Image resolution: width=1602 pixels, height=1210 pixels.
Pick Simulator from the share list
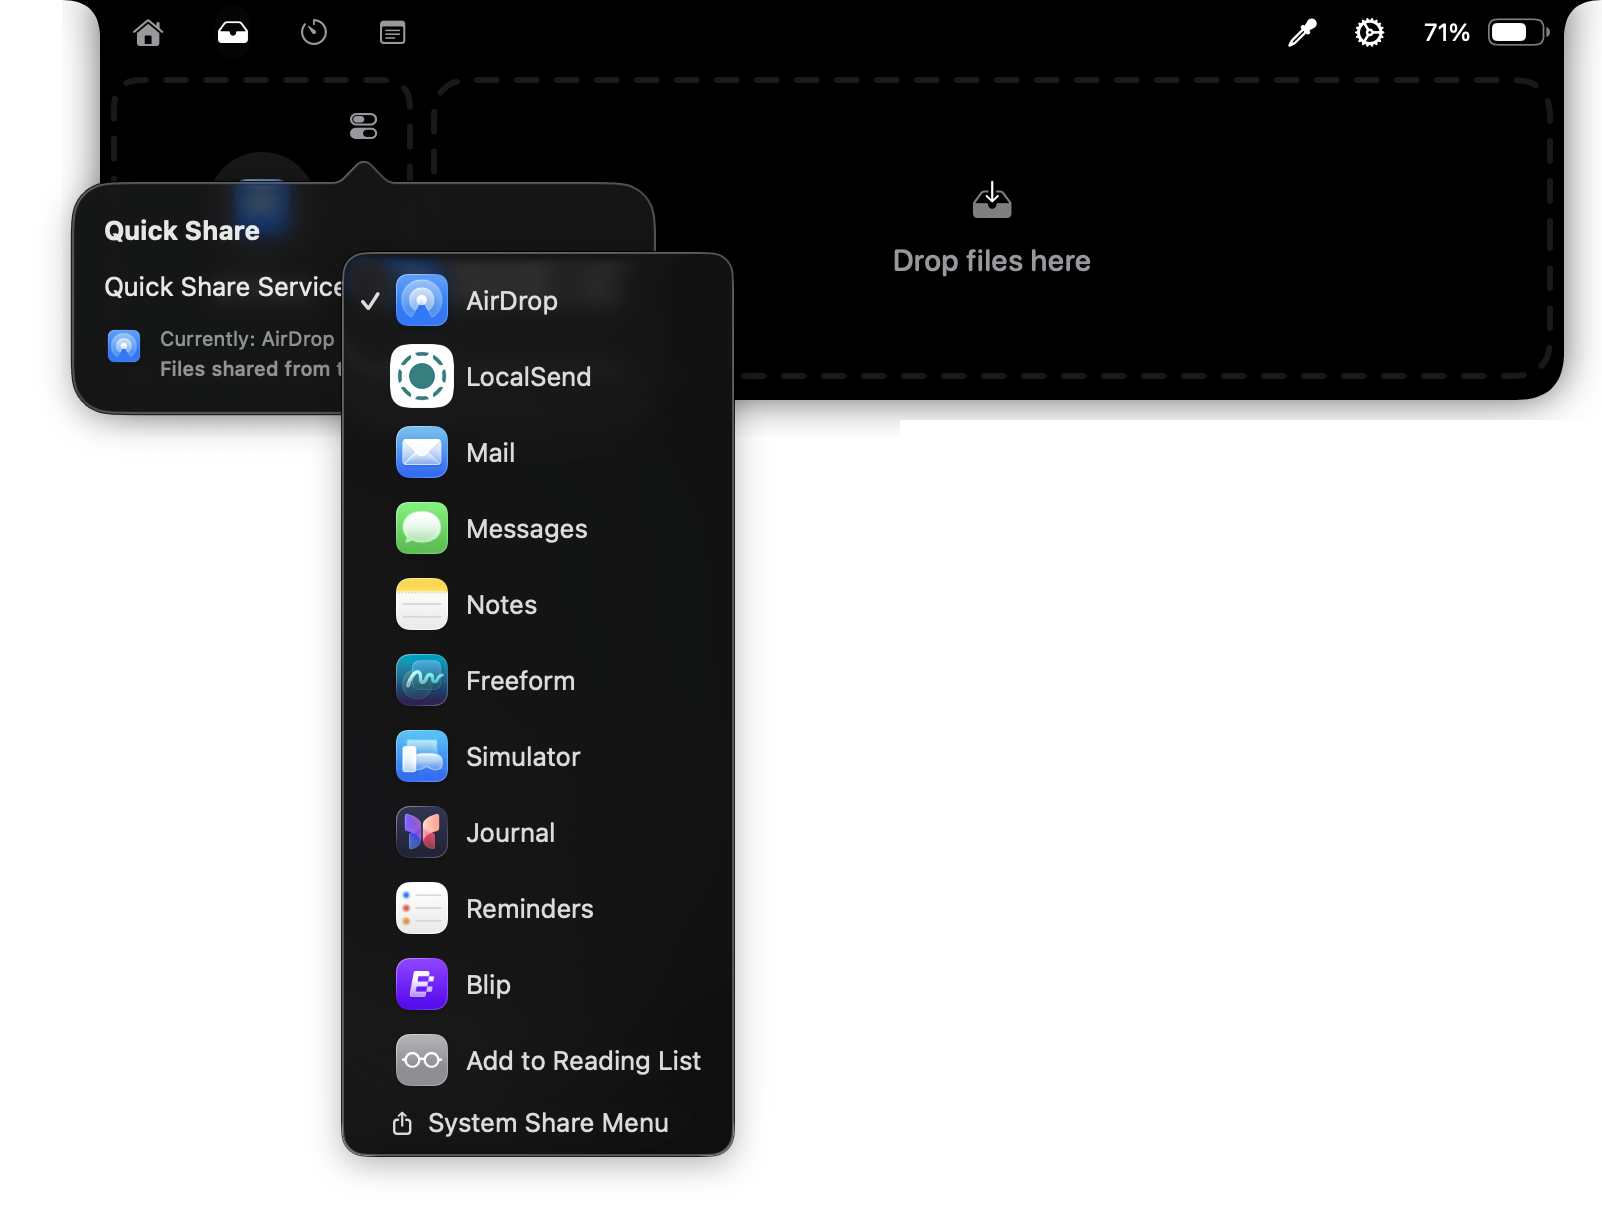coord(538,757)
